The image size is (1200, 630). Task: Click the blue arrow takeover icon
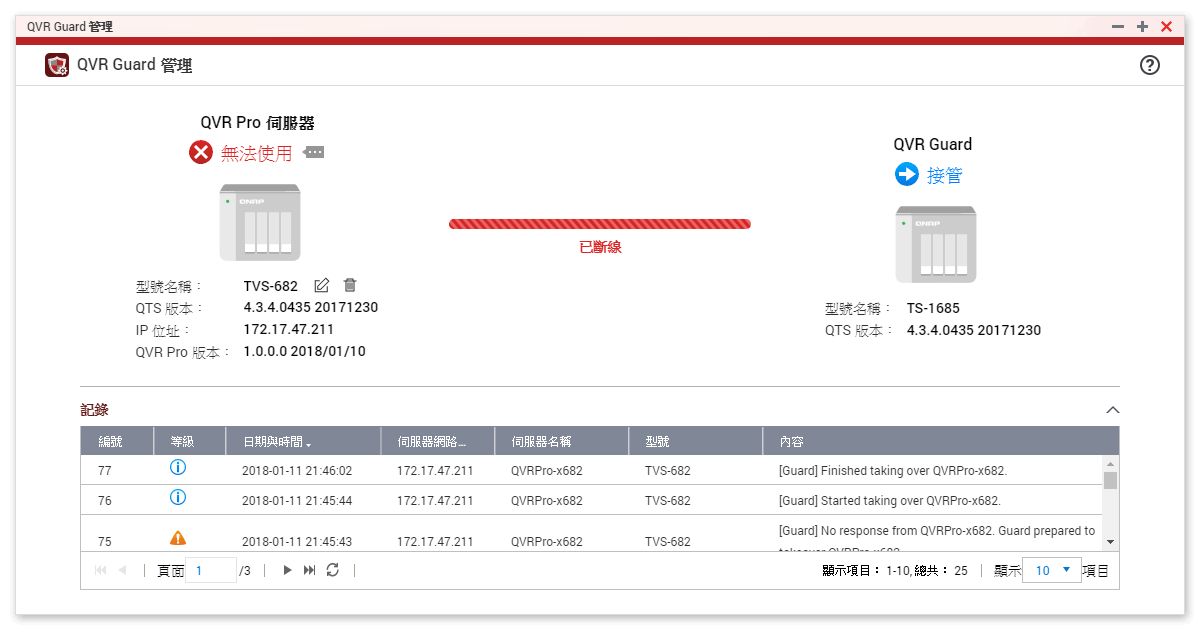coord(906,175)
